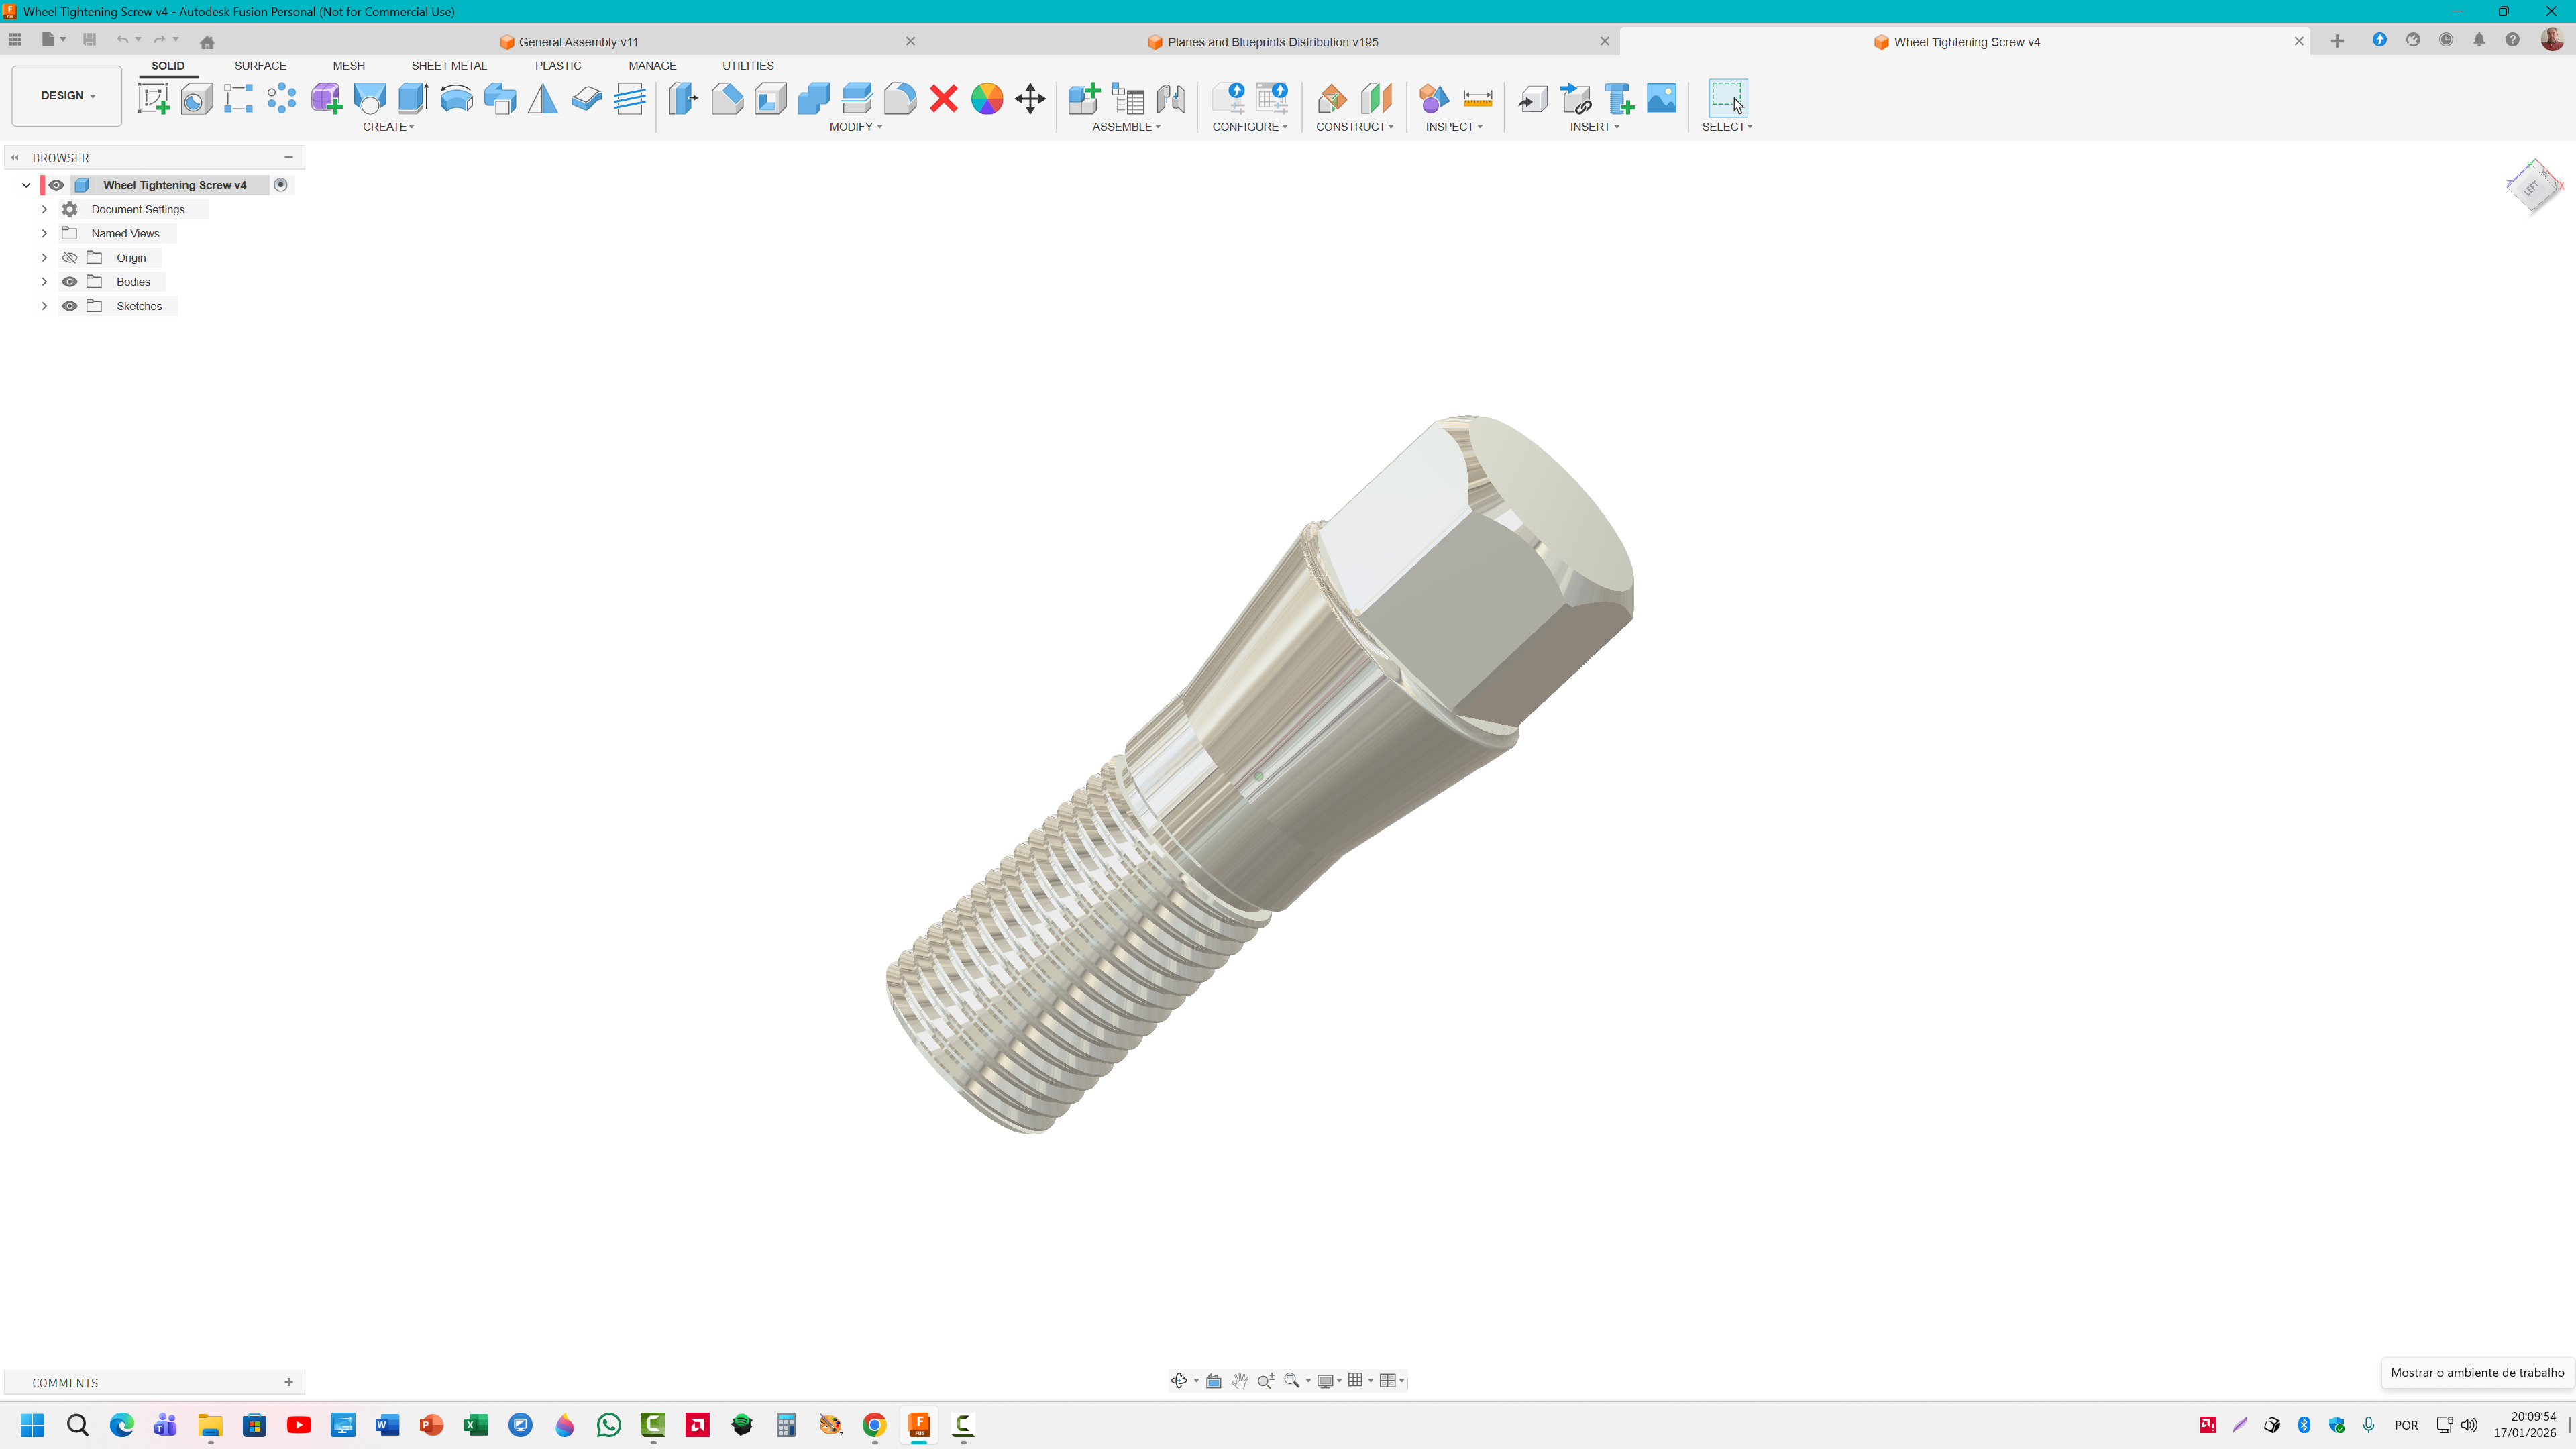
Task: Click the Create Sketch tool icon
Action: [153, 98]
